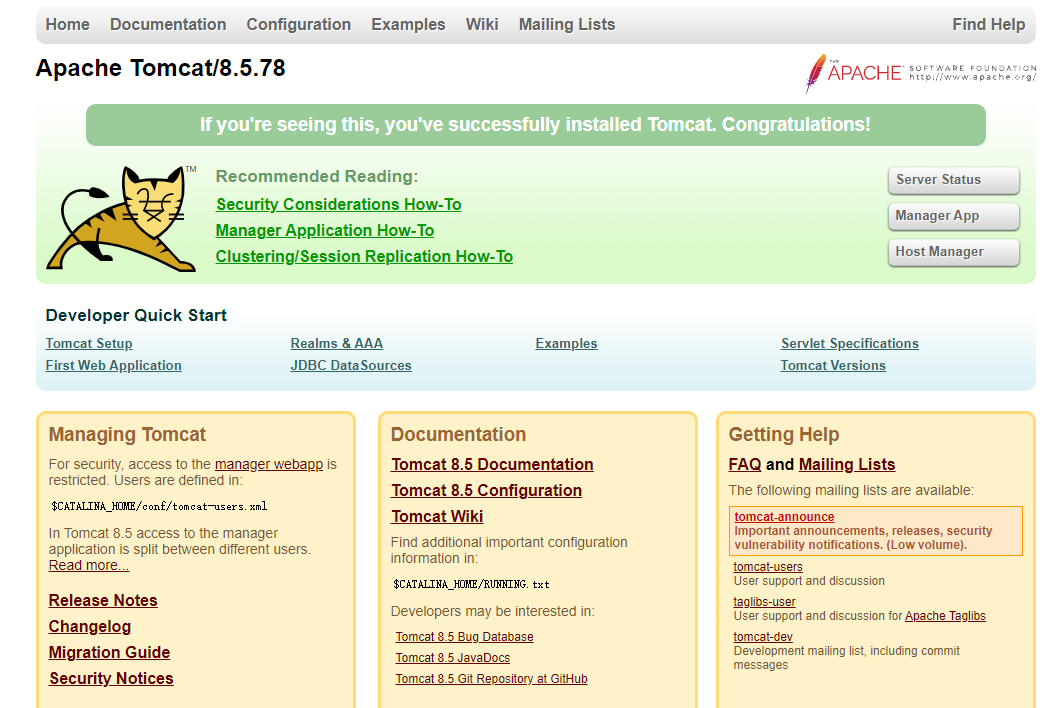Open Security Considerations How-To link
The width and height of the screenshot is (1045, 708).
tap(339, 205)
